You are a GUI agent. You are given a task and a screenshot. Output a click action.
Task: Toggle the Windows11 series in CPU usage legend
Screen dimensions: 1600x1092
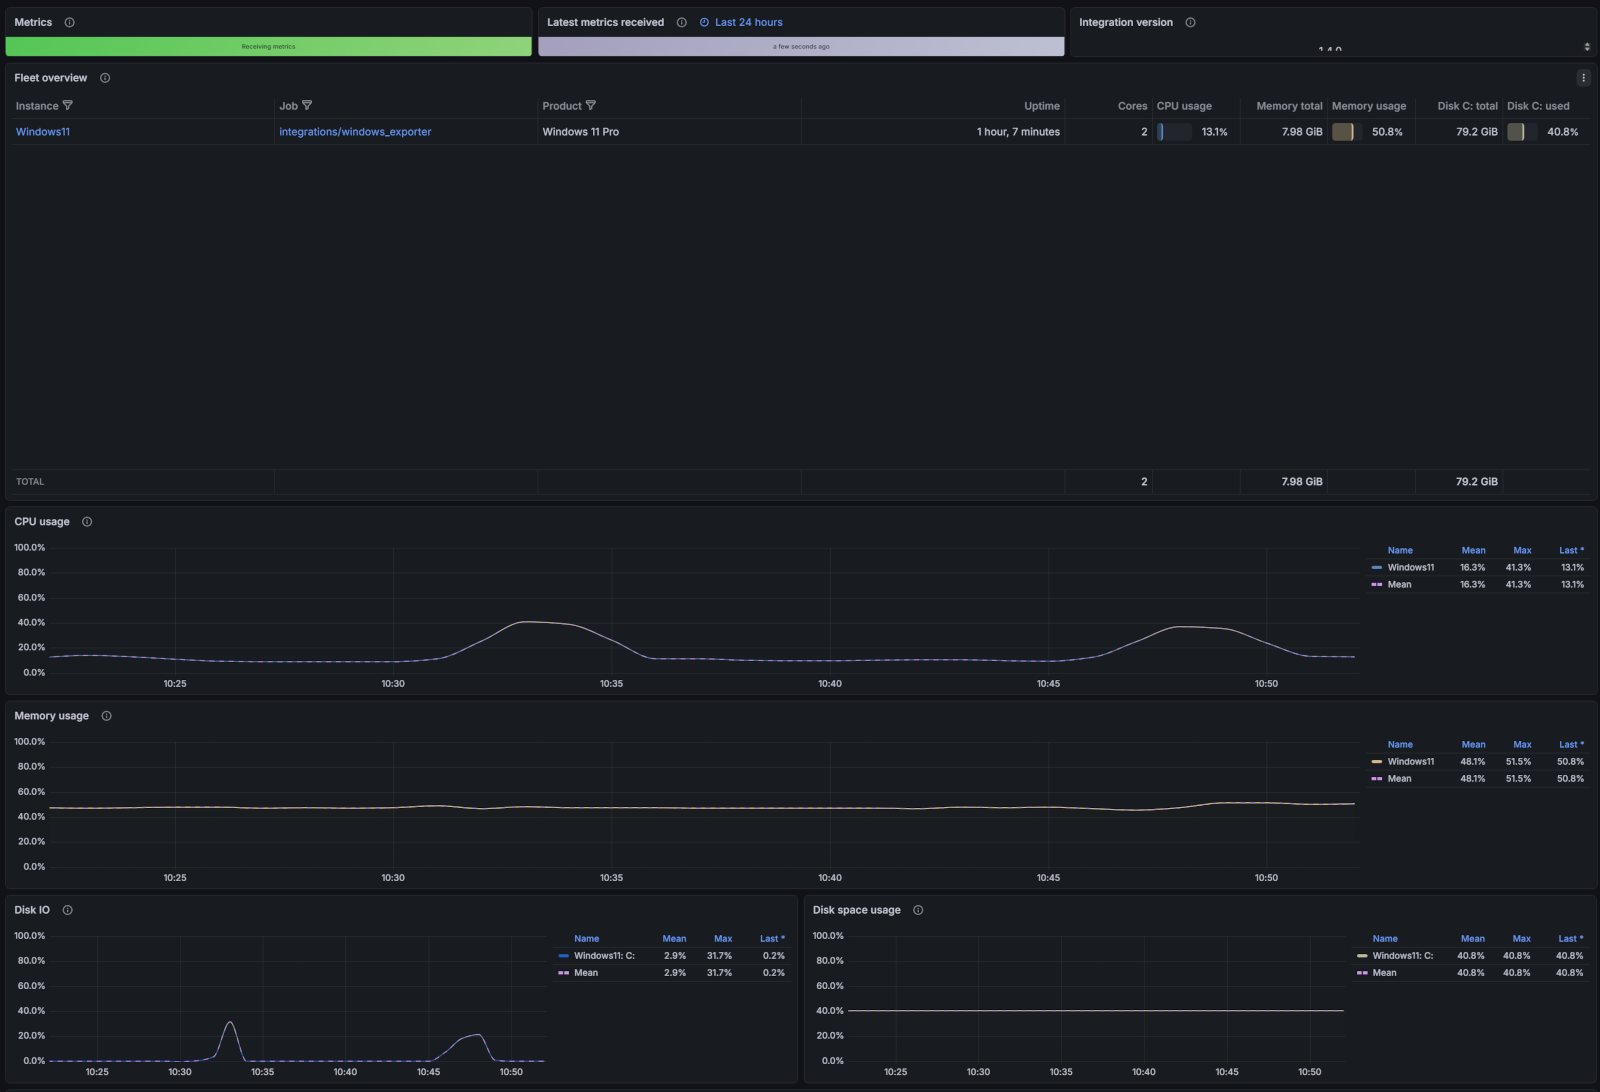(x=1413, y=567)
